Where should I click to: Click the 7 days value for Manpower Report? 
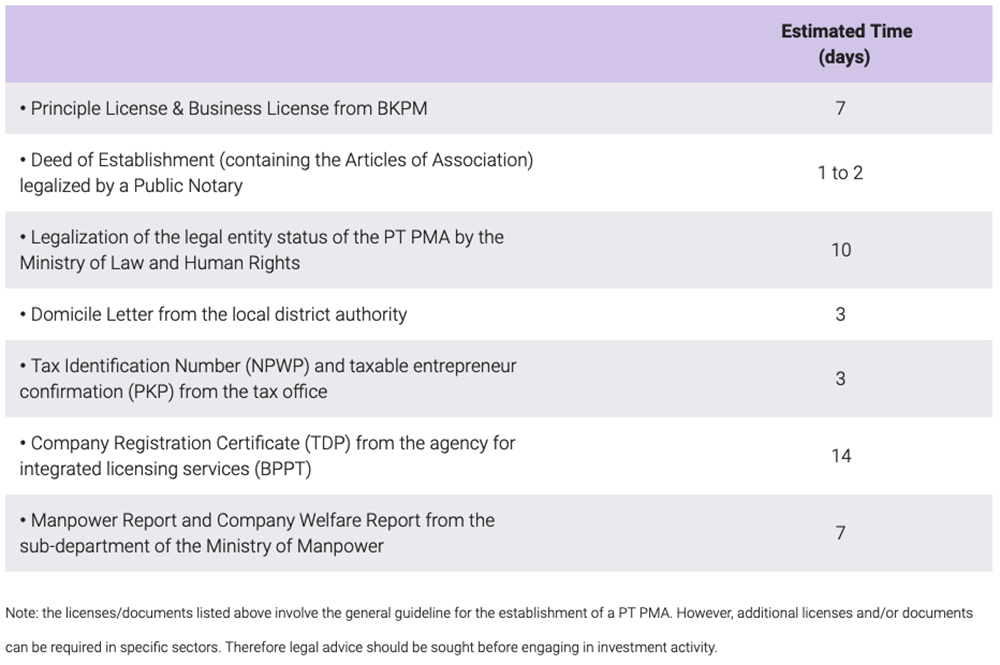point(840,533)
